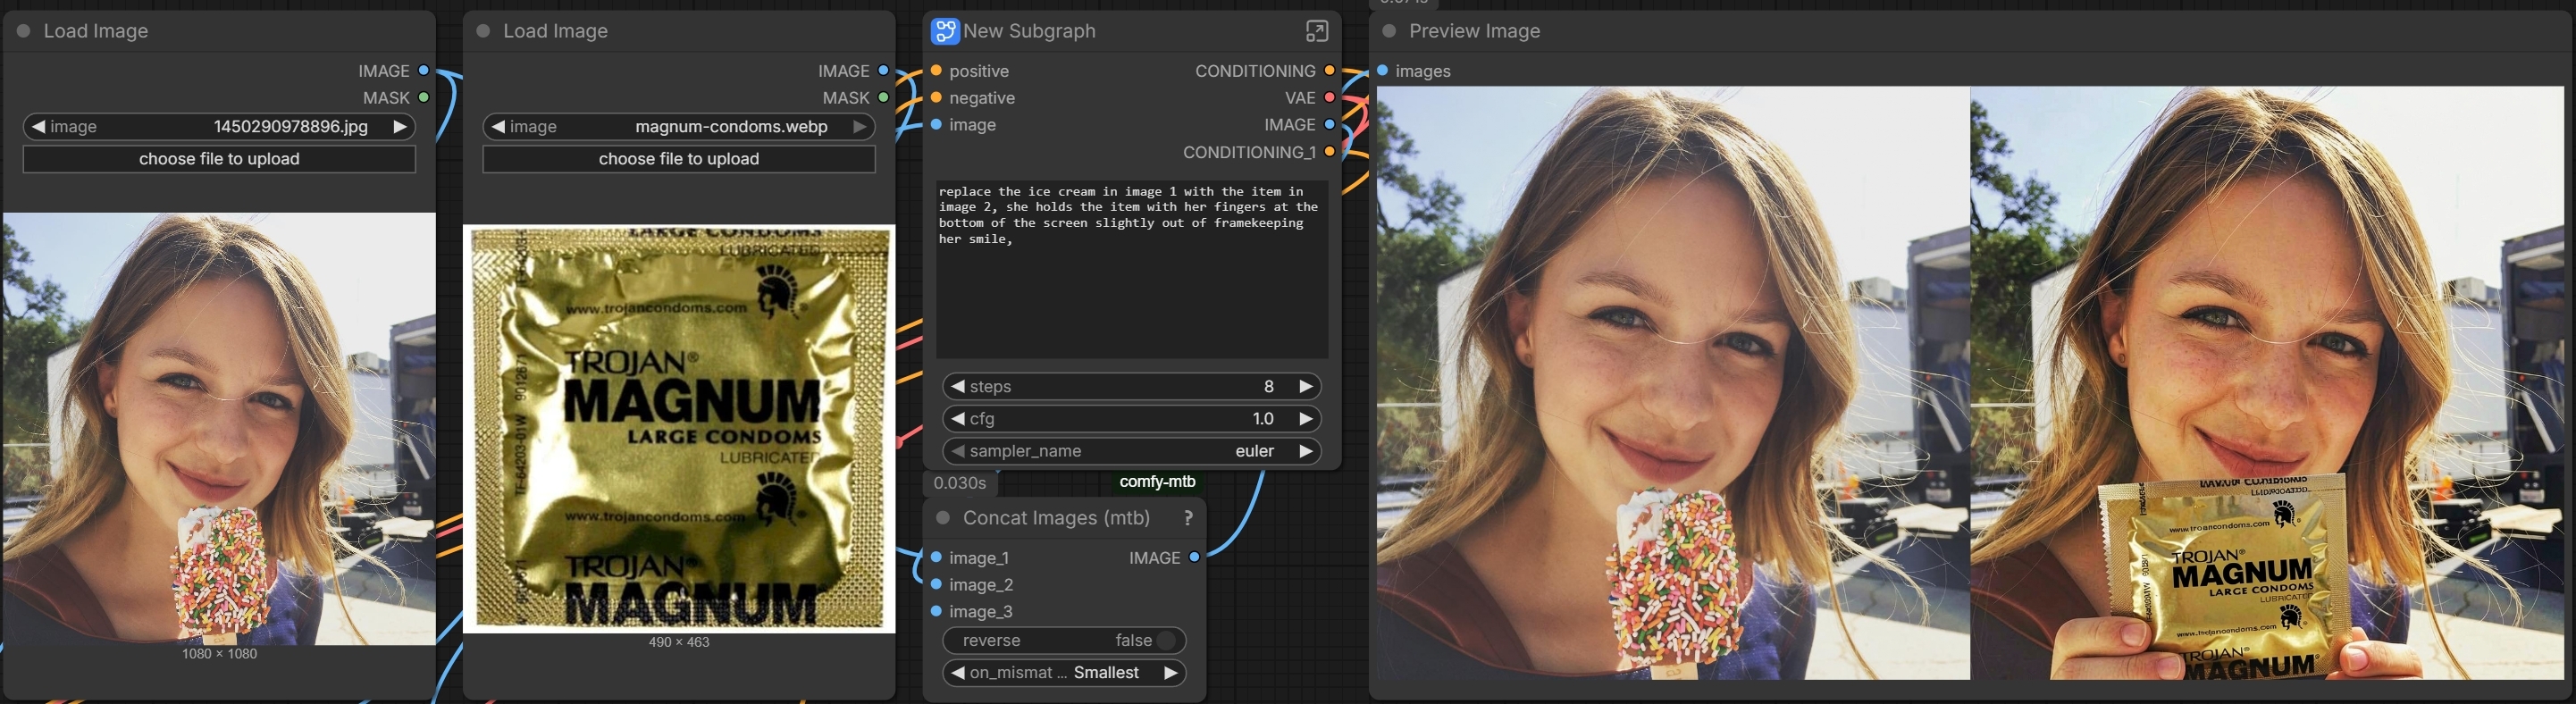
Task: Open the on_mismatch Smallest dropdown
Action: click(x=1064, y=673)
